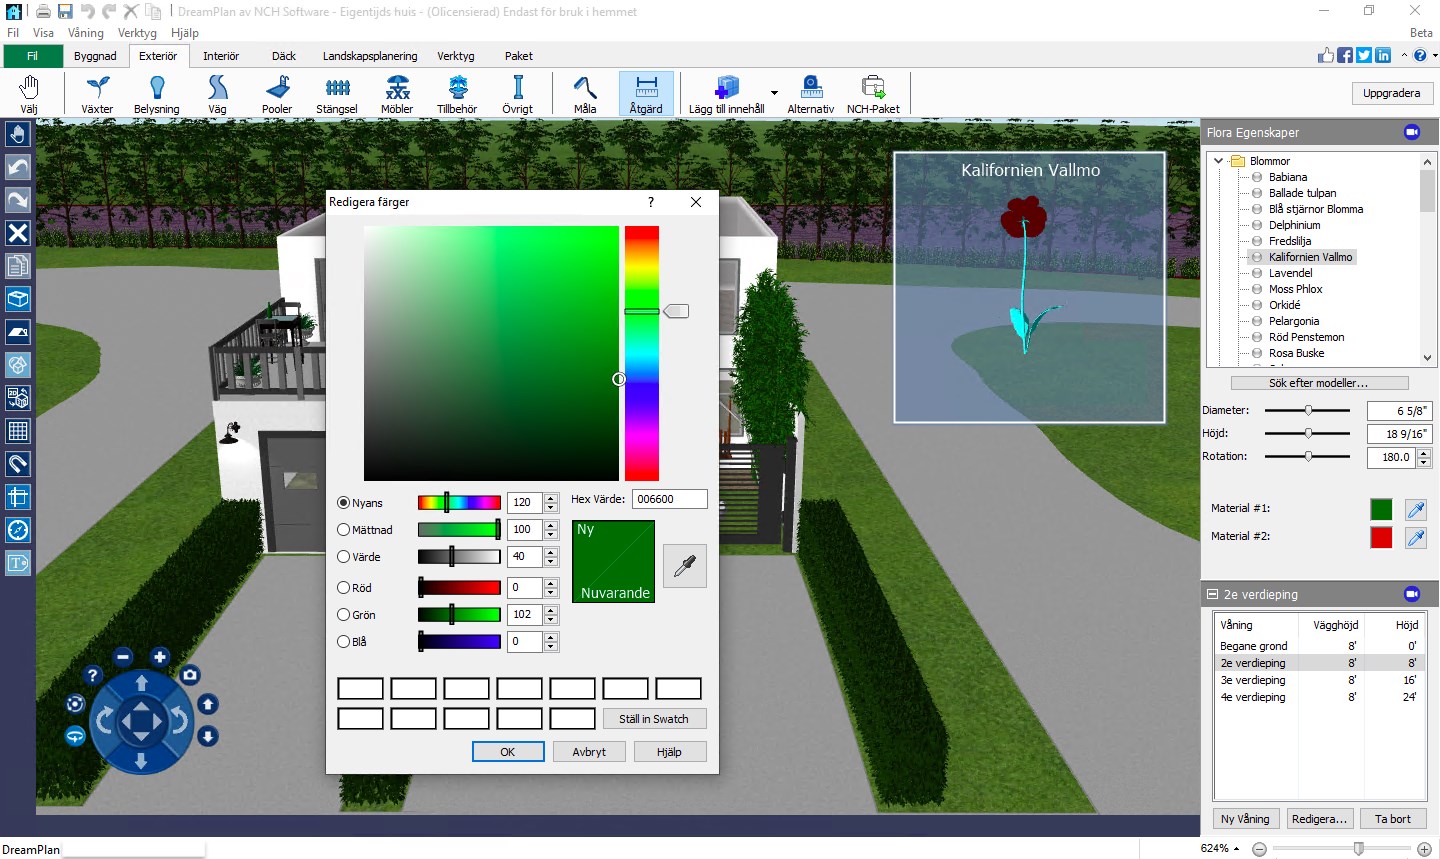Viewport: 1440px width, 859px height.
Task: Switch to the Interiör tab
Action: [221, 56]
